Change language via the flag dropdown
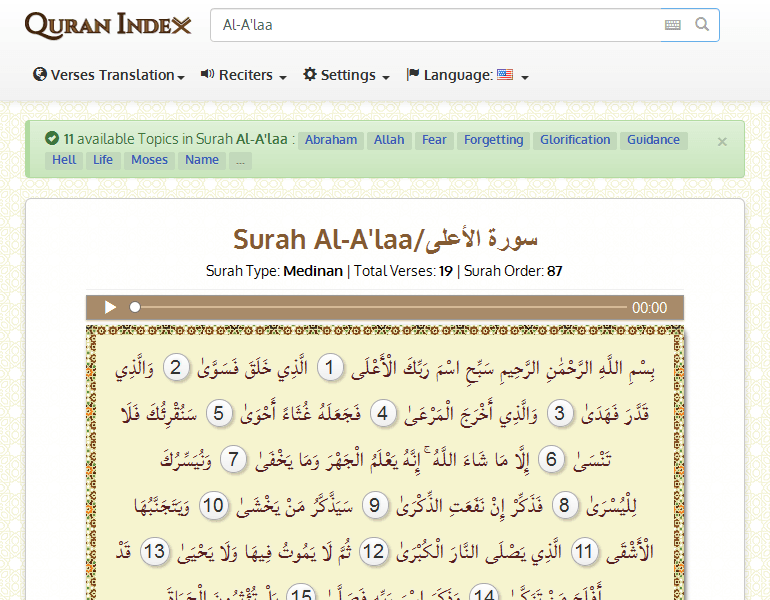770x600 pixels. click(467, 75)
